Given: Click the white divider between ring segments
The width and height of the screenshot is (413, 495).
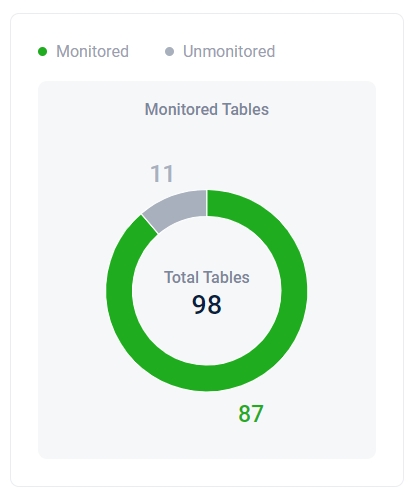Looking at the screenshot, I should pyautogui.click(x=149, y=224).
